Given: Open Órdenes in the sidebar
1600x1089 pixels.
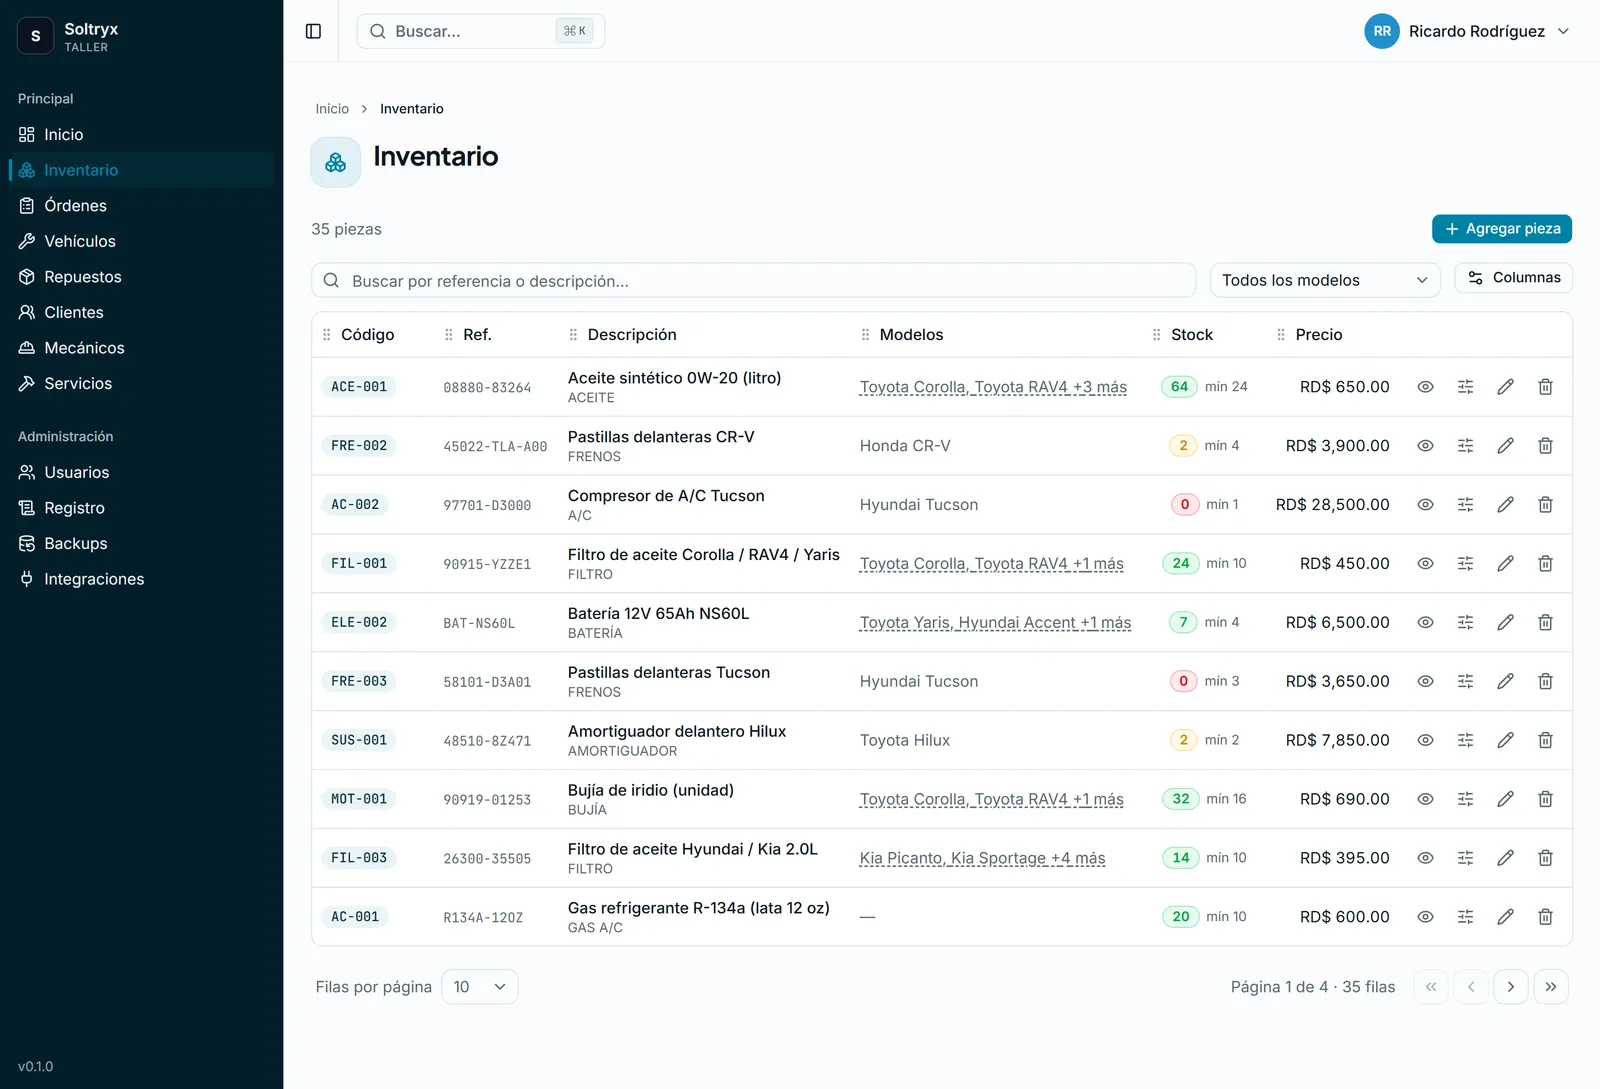Looking at the screenshot, I should 141,206.
